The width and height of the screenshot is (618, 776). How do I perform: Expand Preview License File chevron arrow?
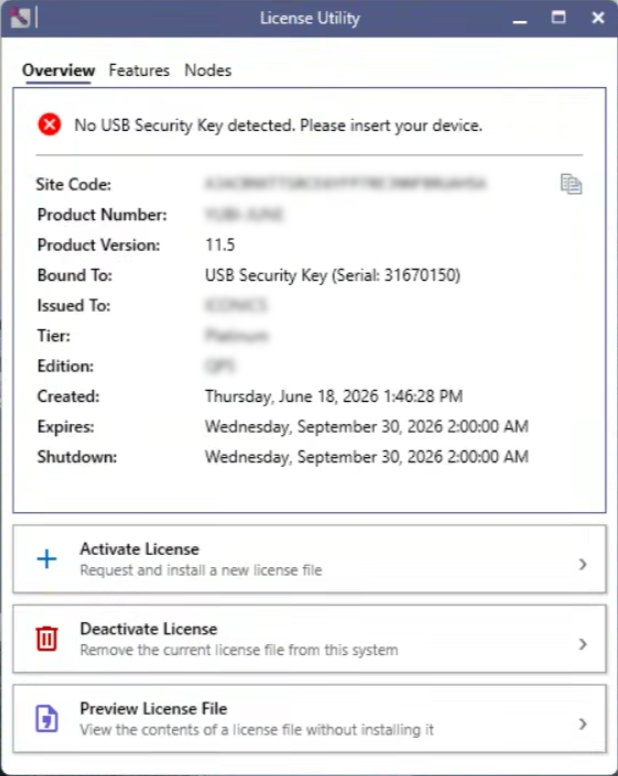[x=583, y=724]
